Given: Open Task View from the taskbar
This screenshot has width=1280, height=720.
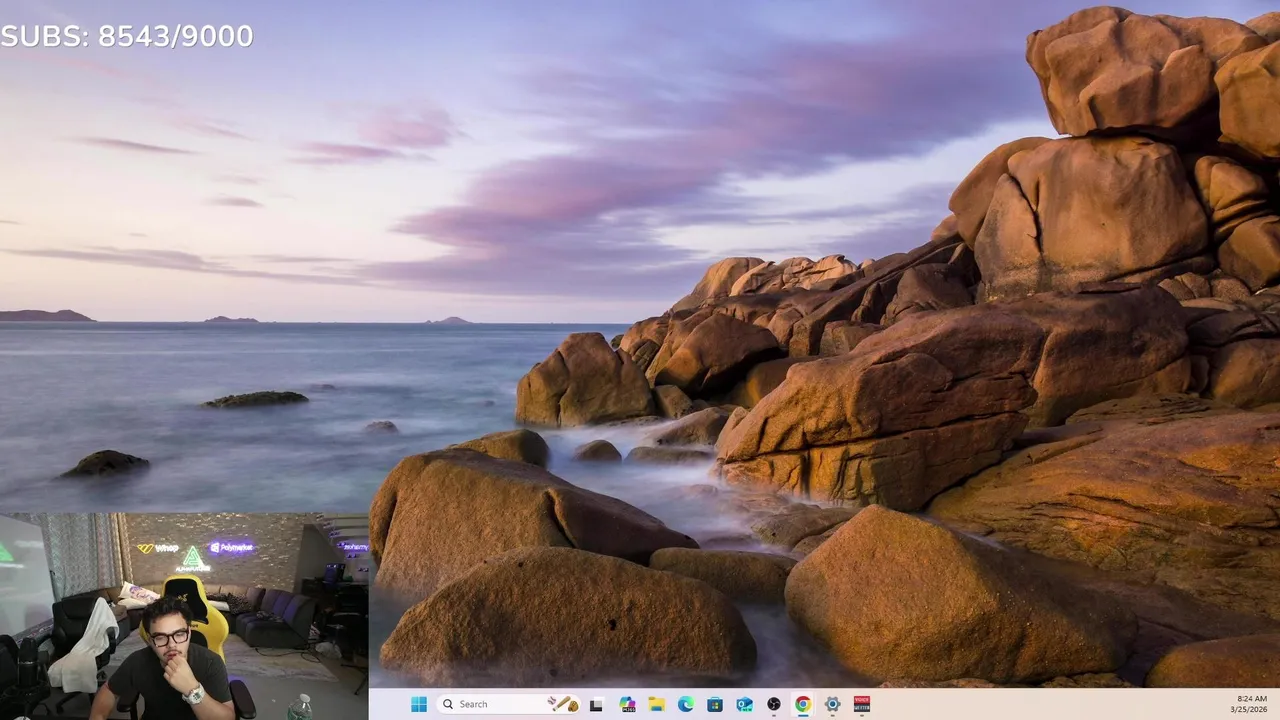Looking at the screenshot, I should coord(596,704).
